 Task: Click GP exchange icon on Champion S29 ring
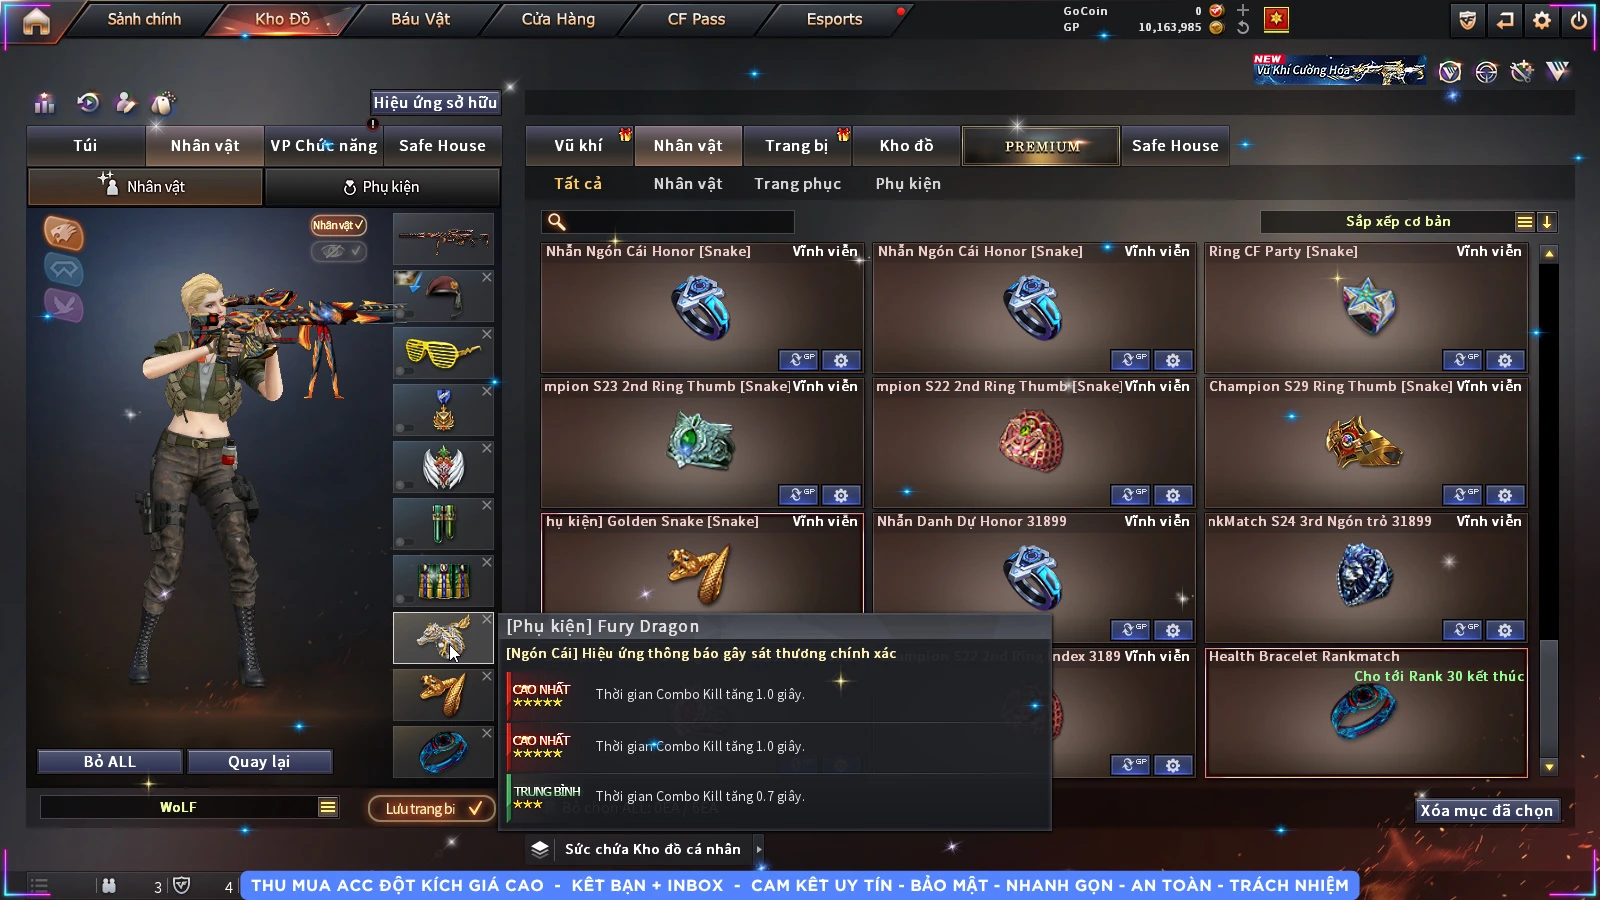pyautogui.click(x=1462, y=495)
